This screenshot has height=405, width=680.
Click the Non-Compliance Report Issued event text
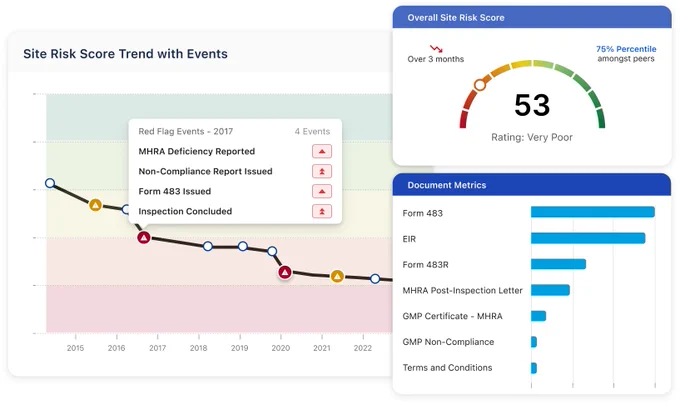click(x=205, y=171)
